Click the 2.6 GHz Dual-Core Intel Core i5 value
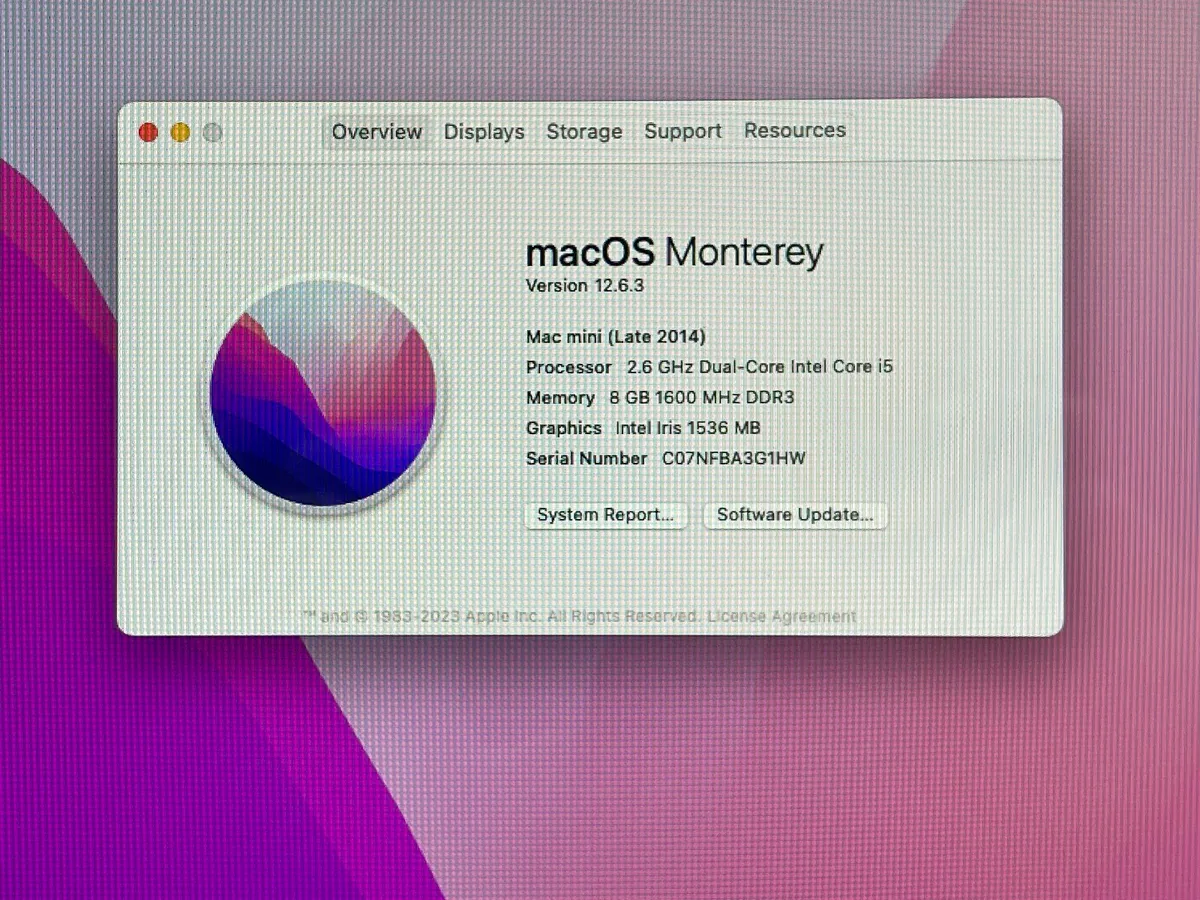Image resolution: width=1200 pixels, height=900 pixels. (x=760, y=367)
